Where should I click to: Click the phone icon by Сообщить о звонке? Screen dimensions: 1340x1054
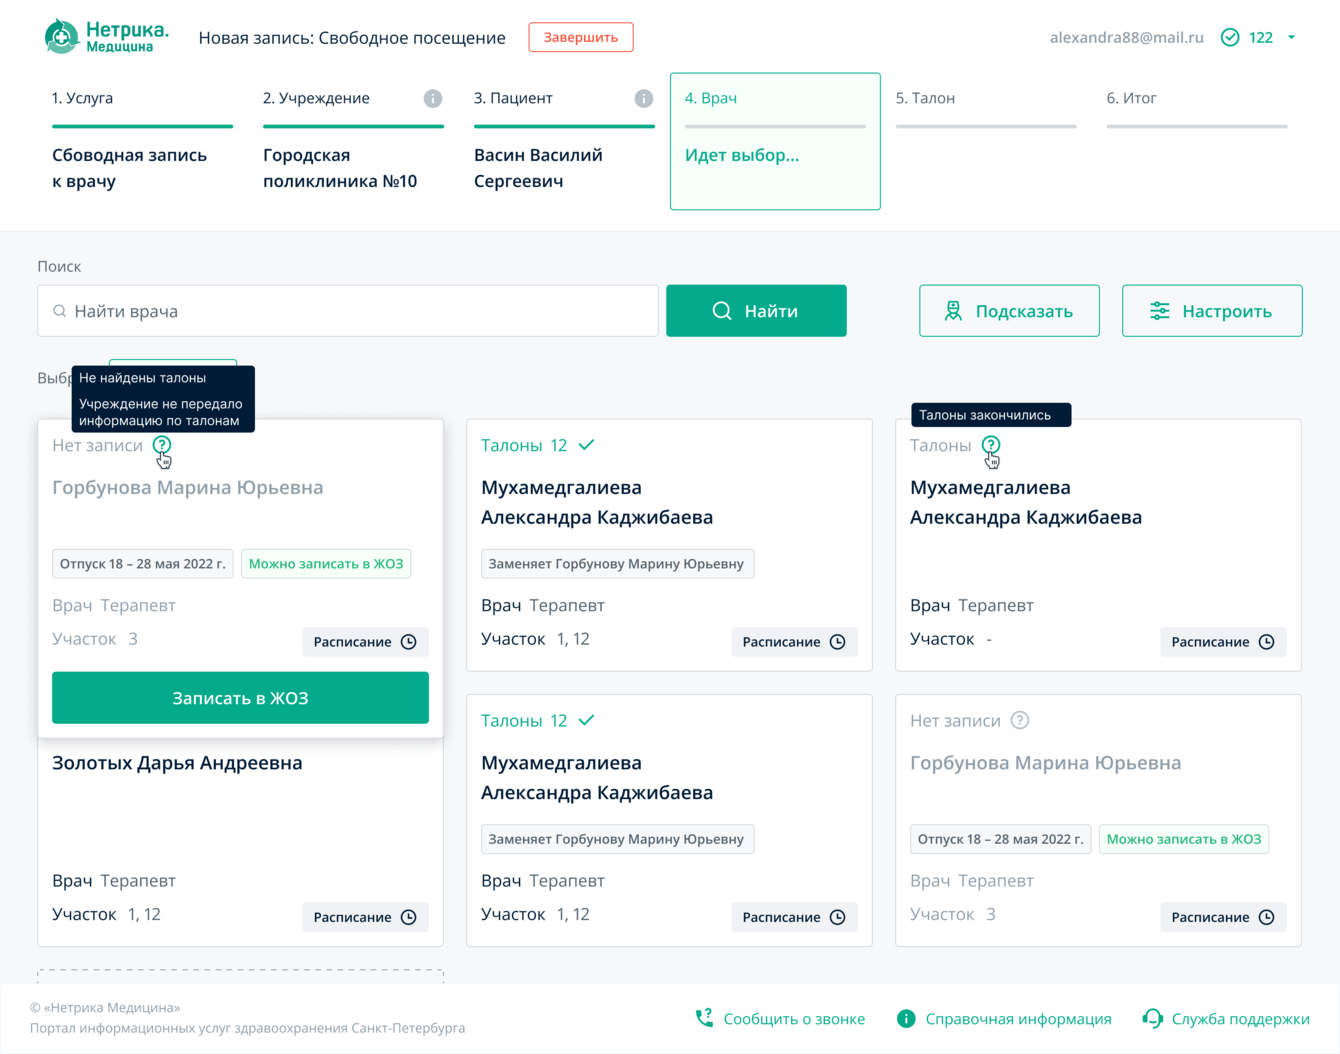[x=705, y=1018]
